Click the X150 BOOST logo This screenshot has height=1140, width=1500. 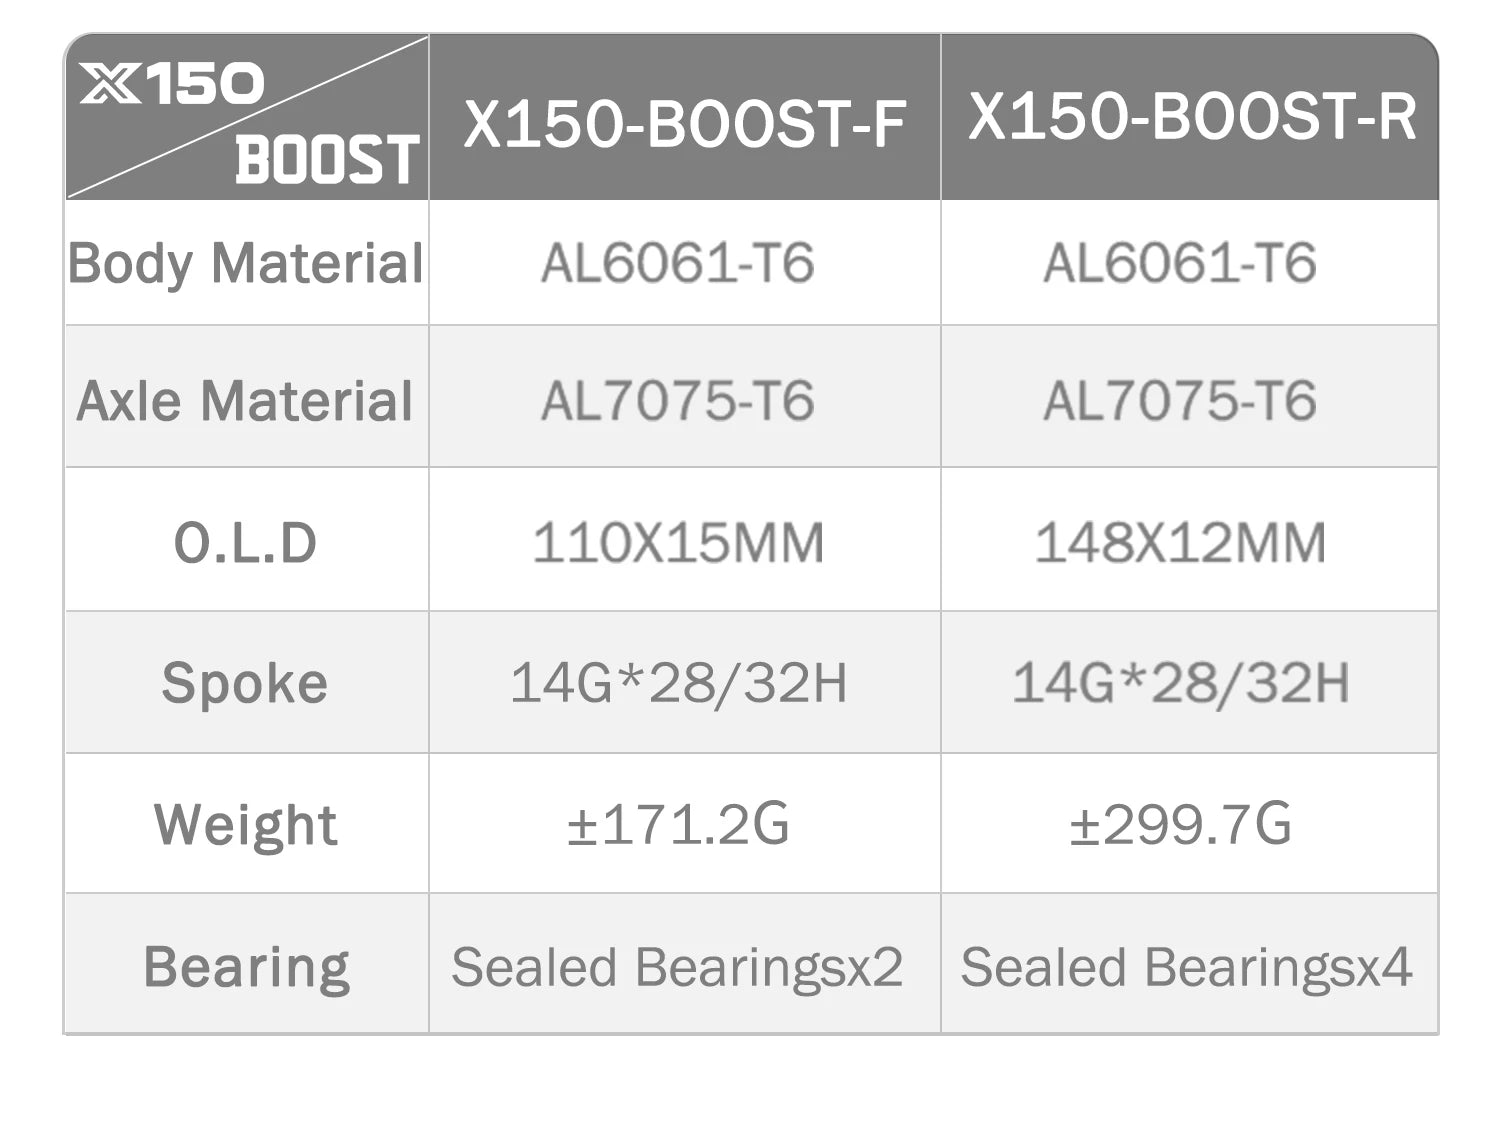247,120
